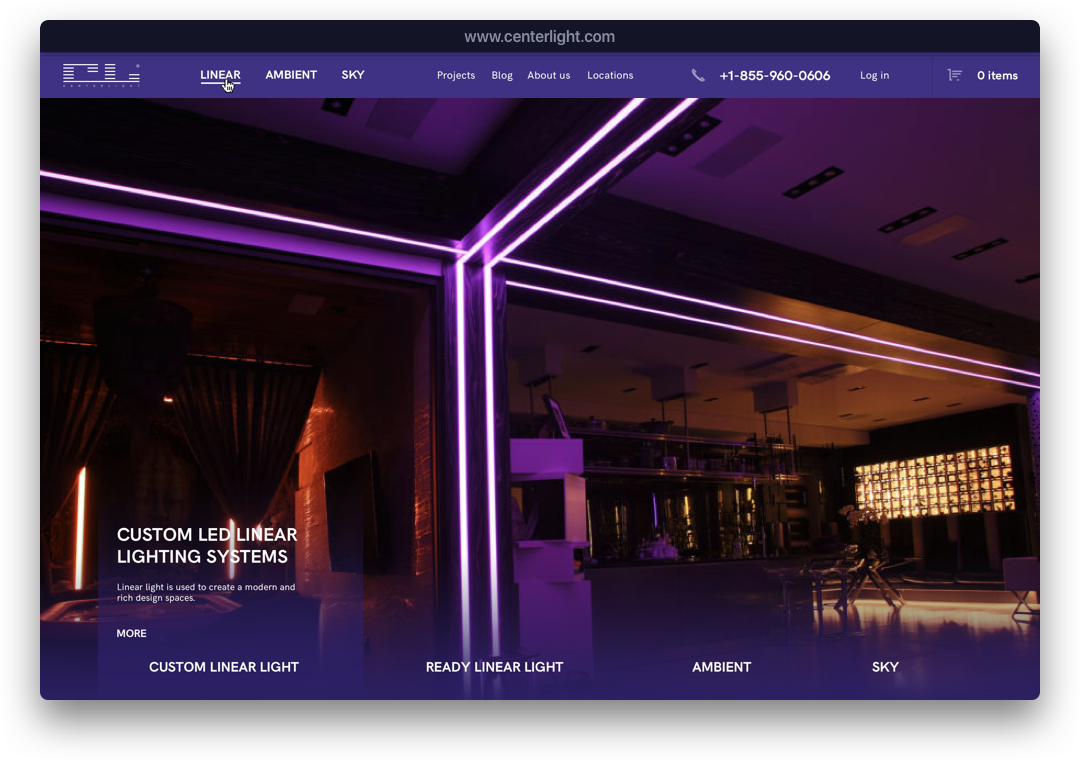The height and width of the screenshot is (760, 1080).
Task: Click the Custom LED Linear Lighting Systems heading
Action: coord(207,546)
